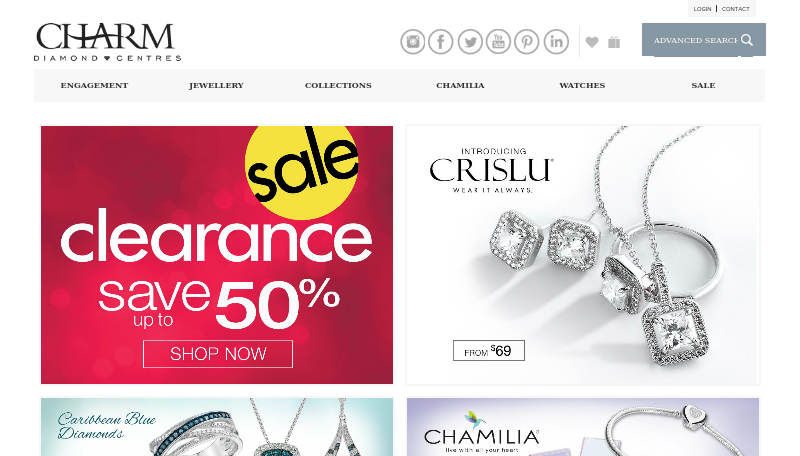The width and height of the screenshot is (800, 456).
Task: Click the Pinterest icon
Action: coord(527,42)
